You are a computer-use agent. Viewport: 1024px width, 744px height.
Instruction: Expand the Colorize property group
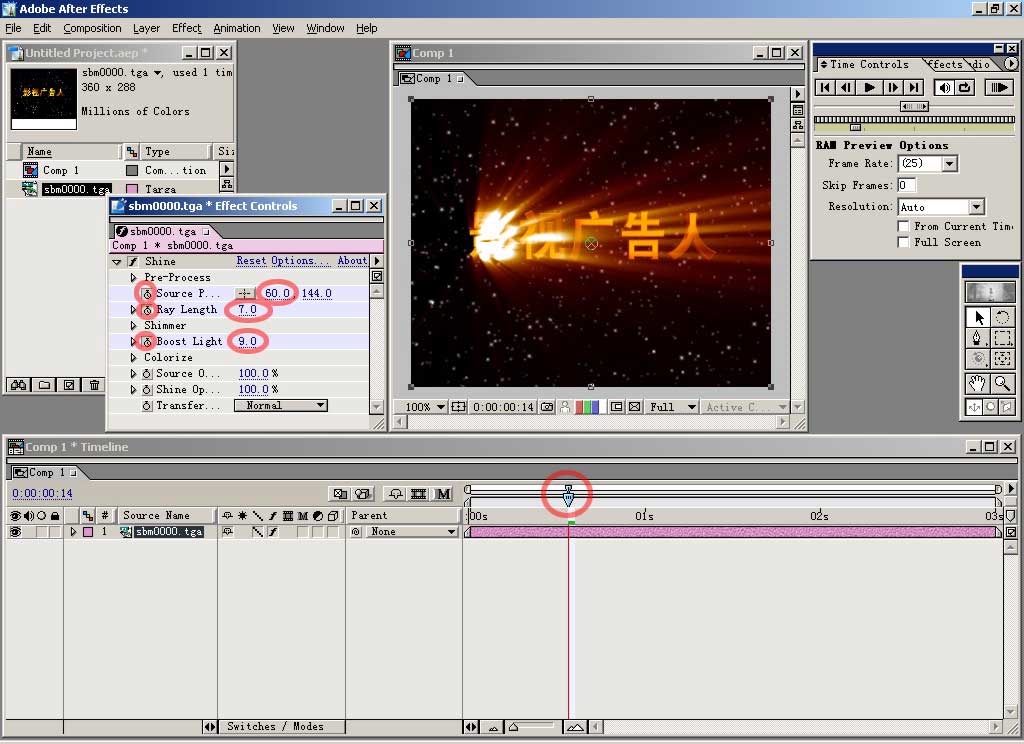(134, 357)
